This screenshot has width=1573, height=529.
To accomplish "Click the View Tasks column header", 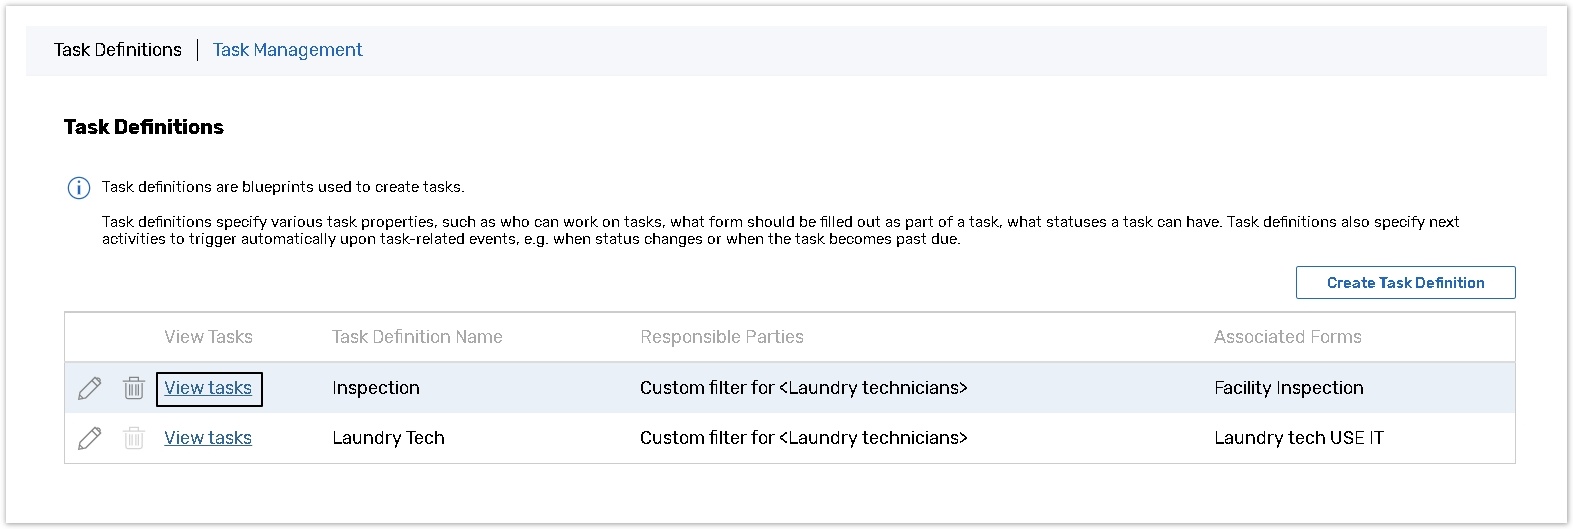I will click(x=208, y=337).
